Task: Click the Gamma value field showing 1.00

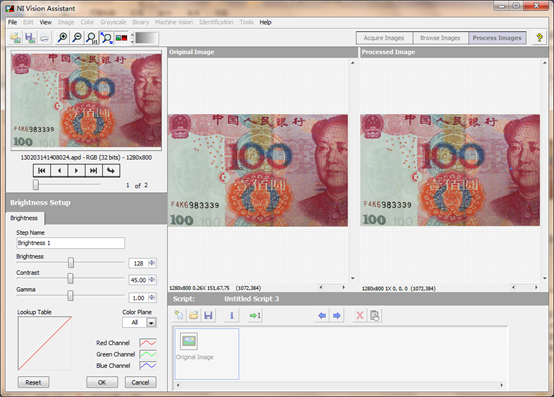Action: click(139, 298)
